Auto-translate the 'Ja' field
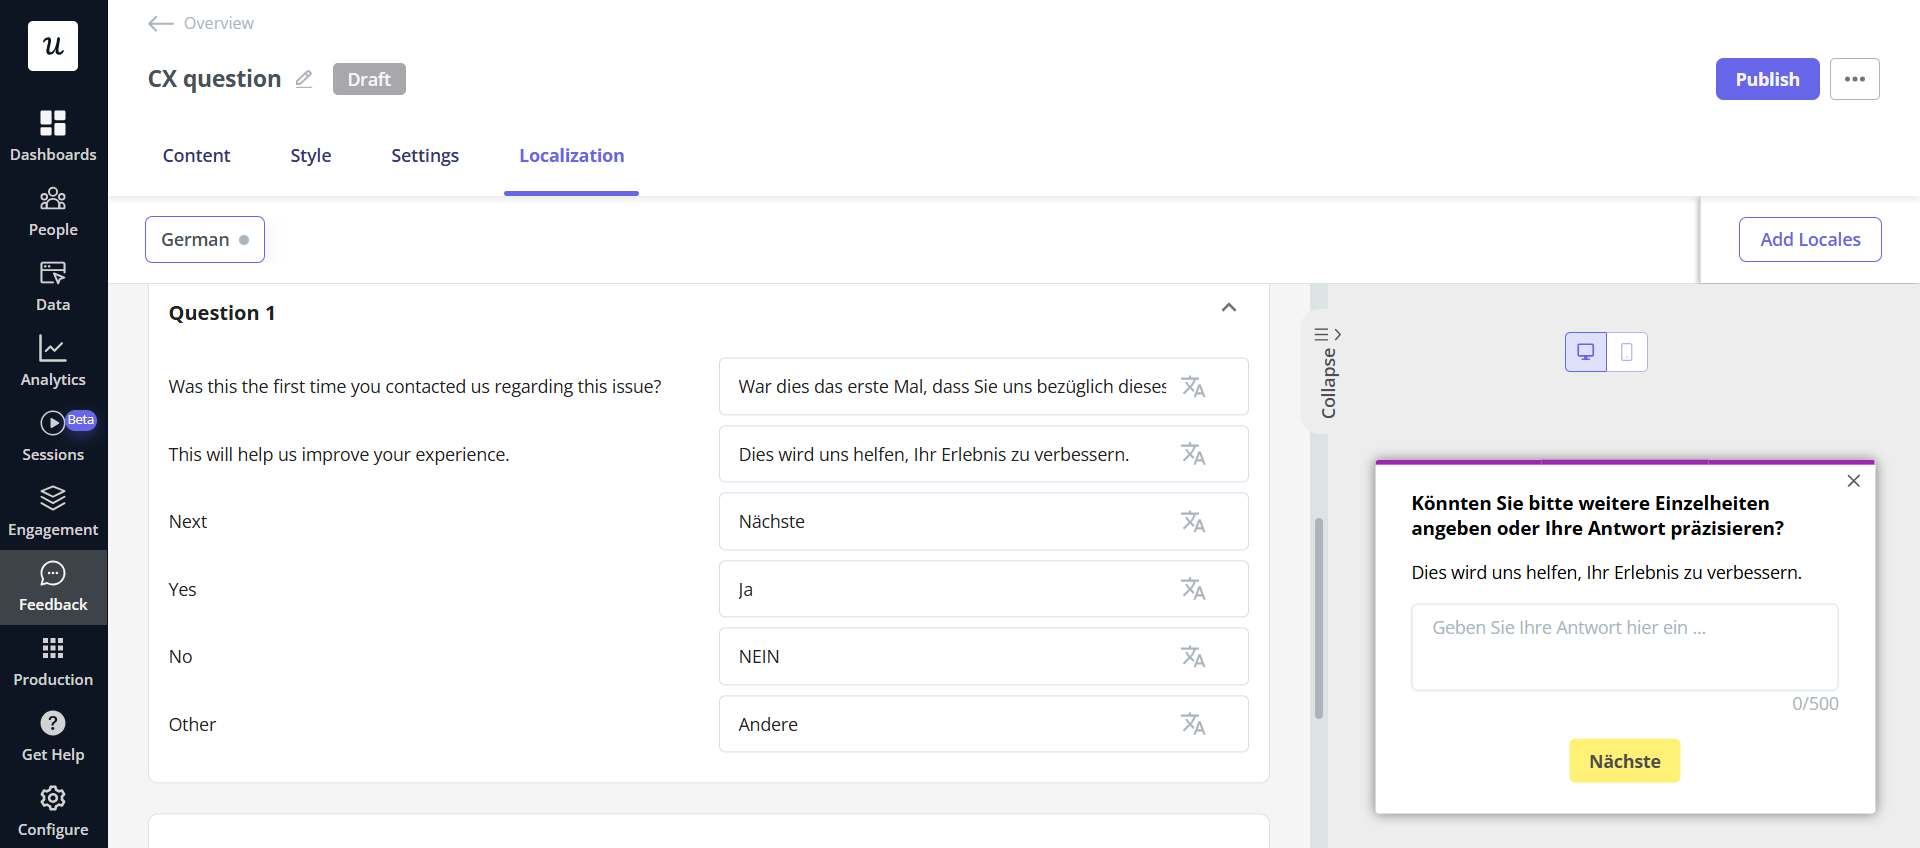Screen dimensions: 1920x848 [x=1193, y=589]
